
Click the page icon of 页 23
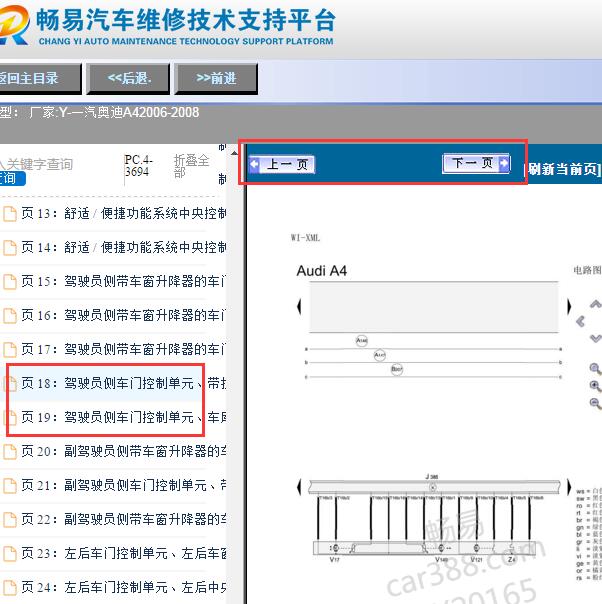click(x=10, y=554)
